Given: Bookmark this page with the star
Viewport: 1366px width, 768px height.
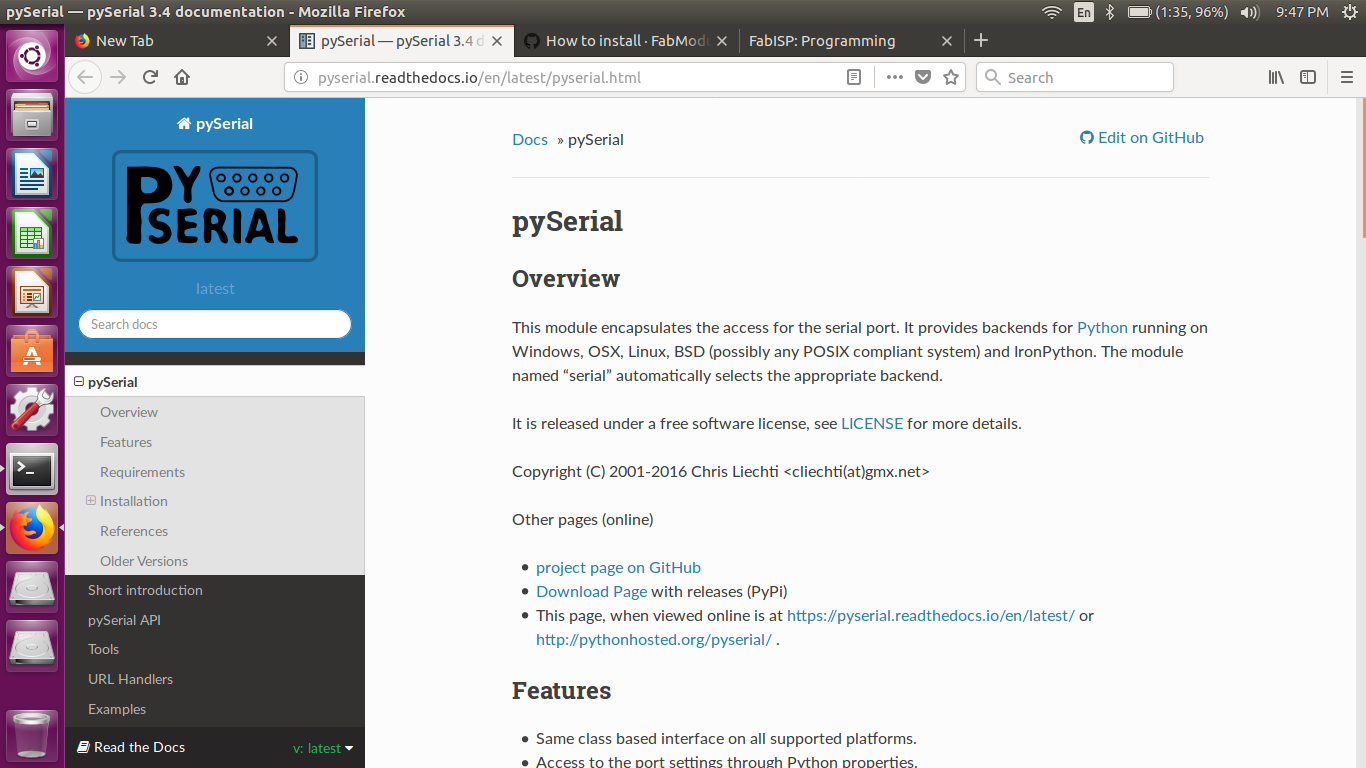Looking at the screenshot, I should (951, 77).
